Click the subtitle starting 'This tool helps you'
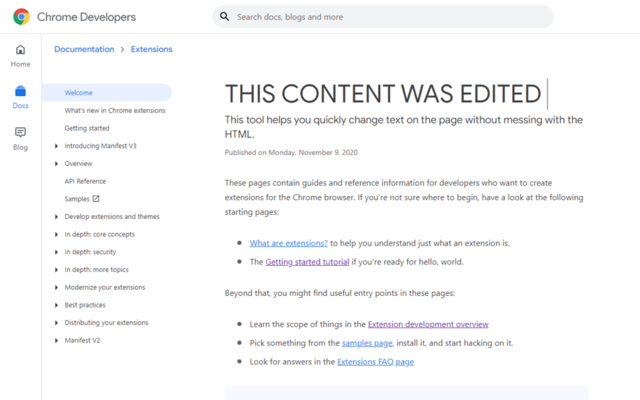 pyautogui.click(x=404, y=127)
